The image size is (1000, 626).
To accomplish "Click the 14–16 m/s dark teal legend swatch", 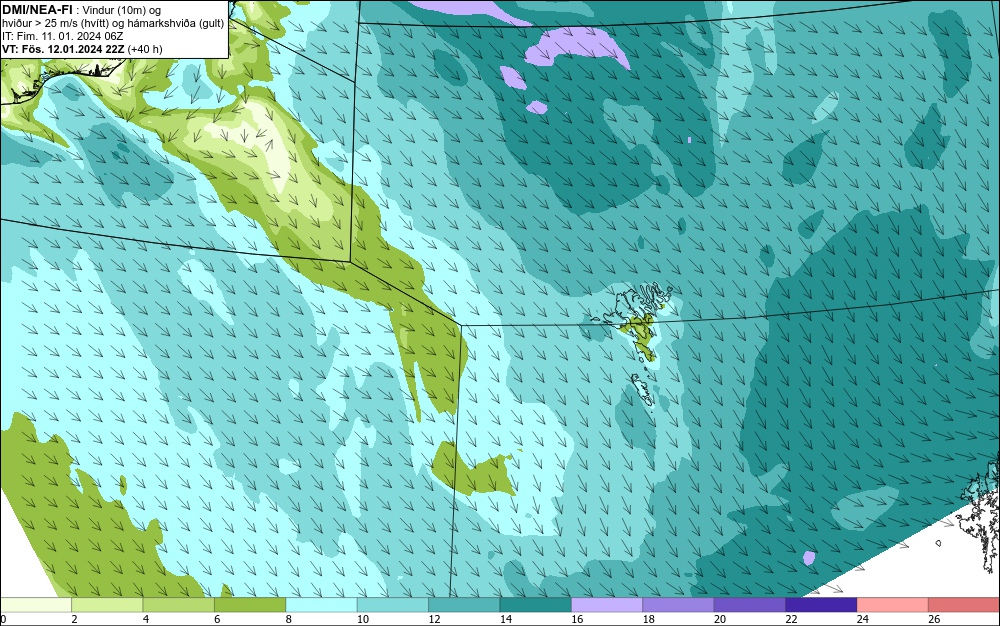I will click(x=536, y=605).
